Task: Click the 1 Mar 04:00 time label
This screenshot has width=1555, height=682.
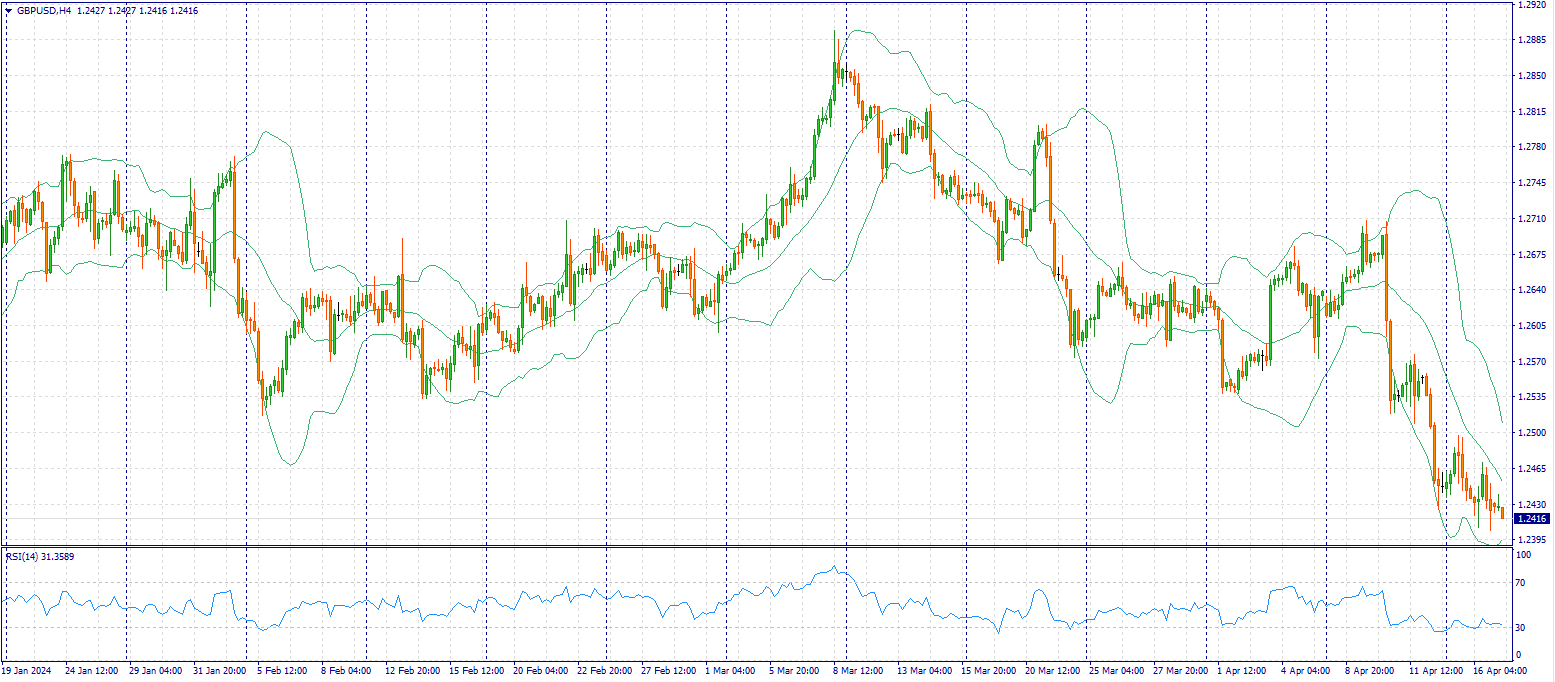Action: point(730,670)
